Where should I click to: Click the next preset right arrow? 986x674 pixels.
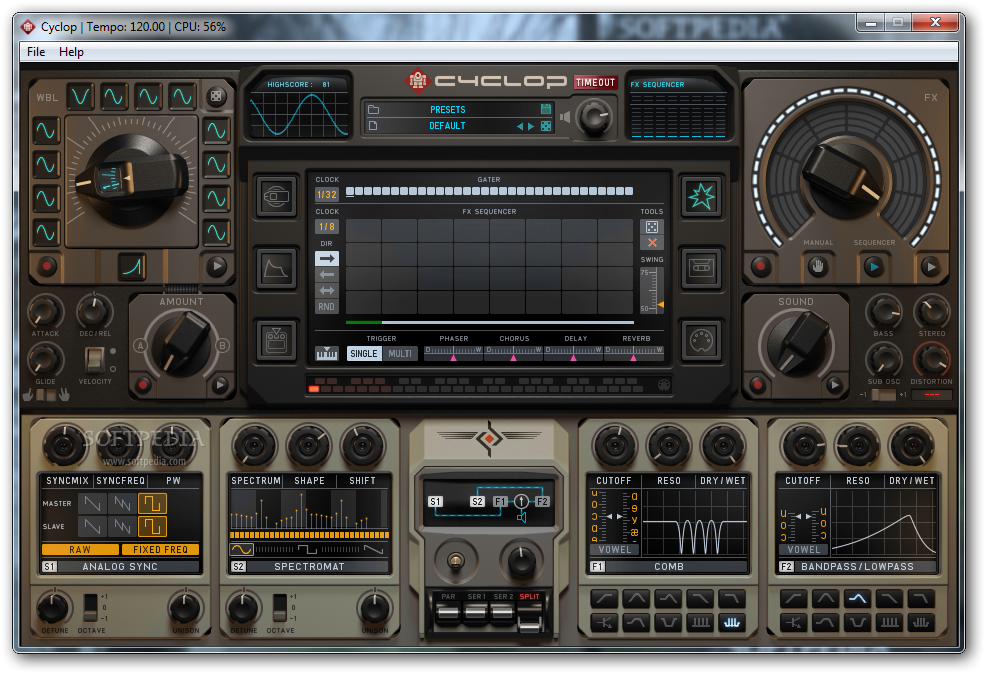(x=531, y=126)
